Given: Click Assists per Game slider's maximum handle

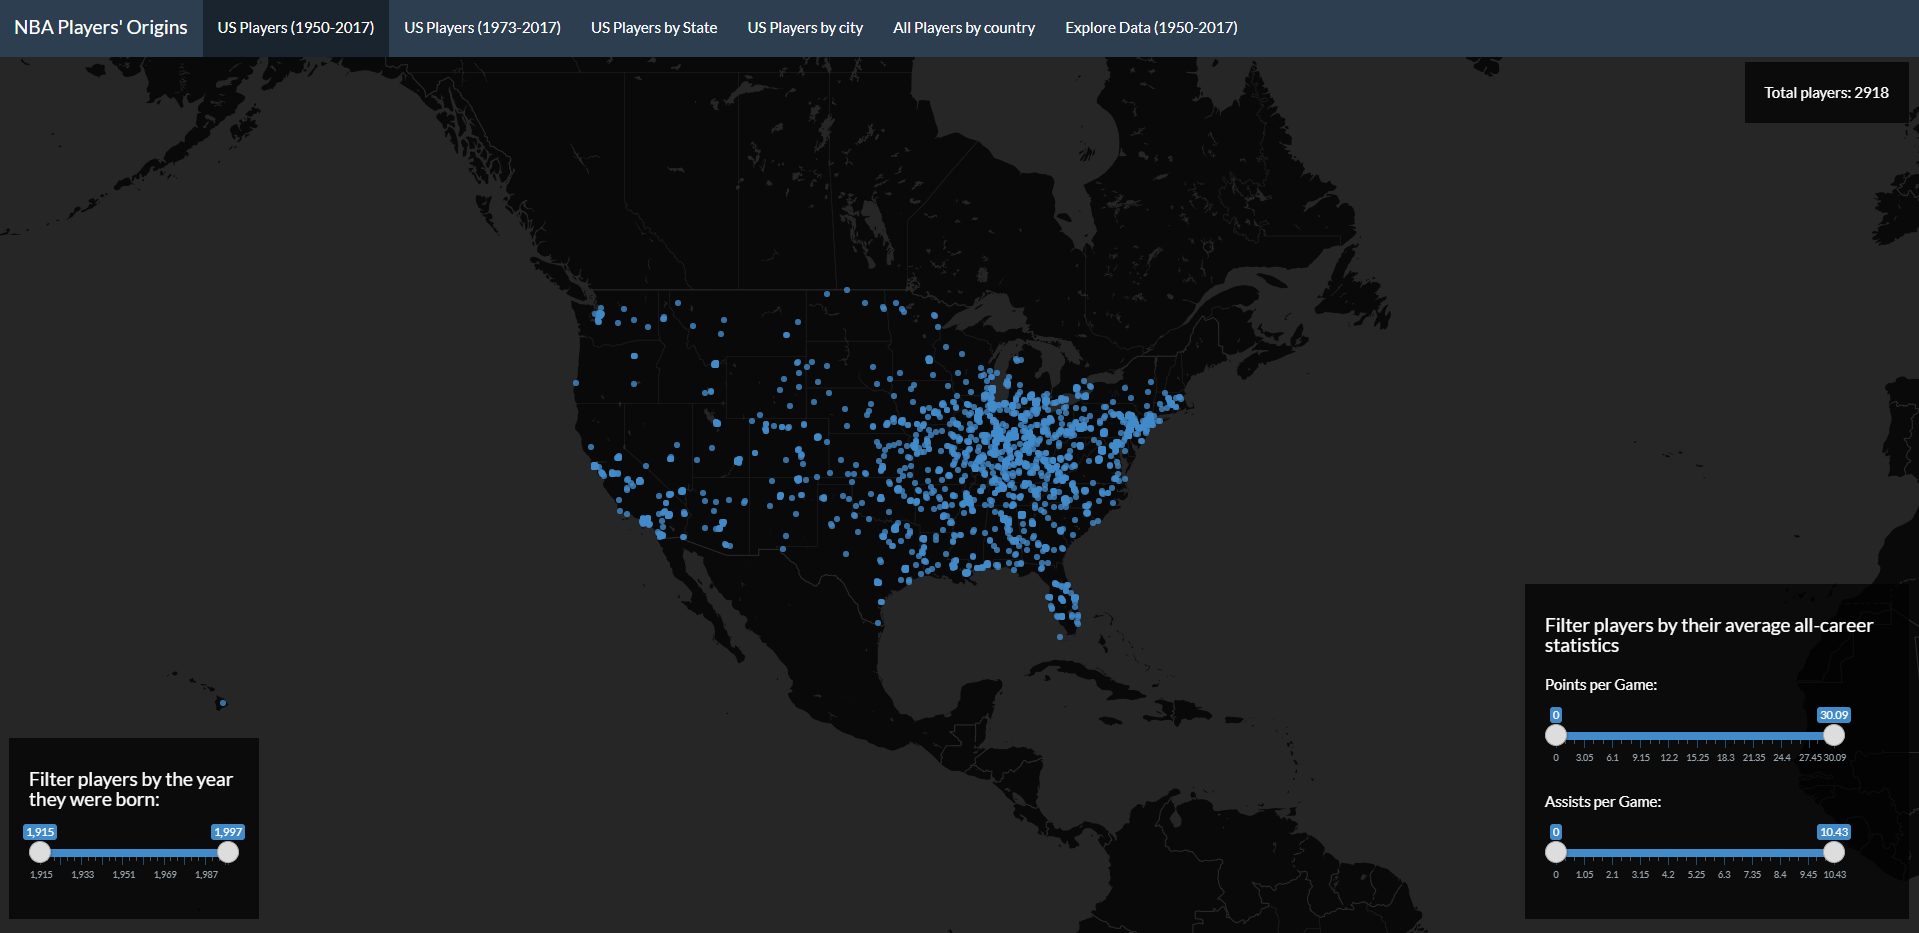Looking at the screenshot, I should tap(1834, 852).
